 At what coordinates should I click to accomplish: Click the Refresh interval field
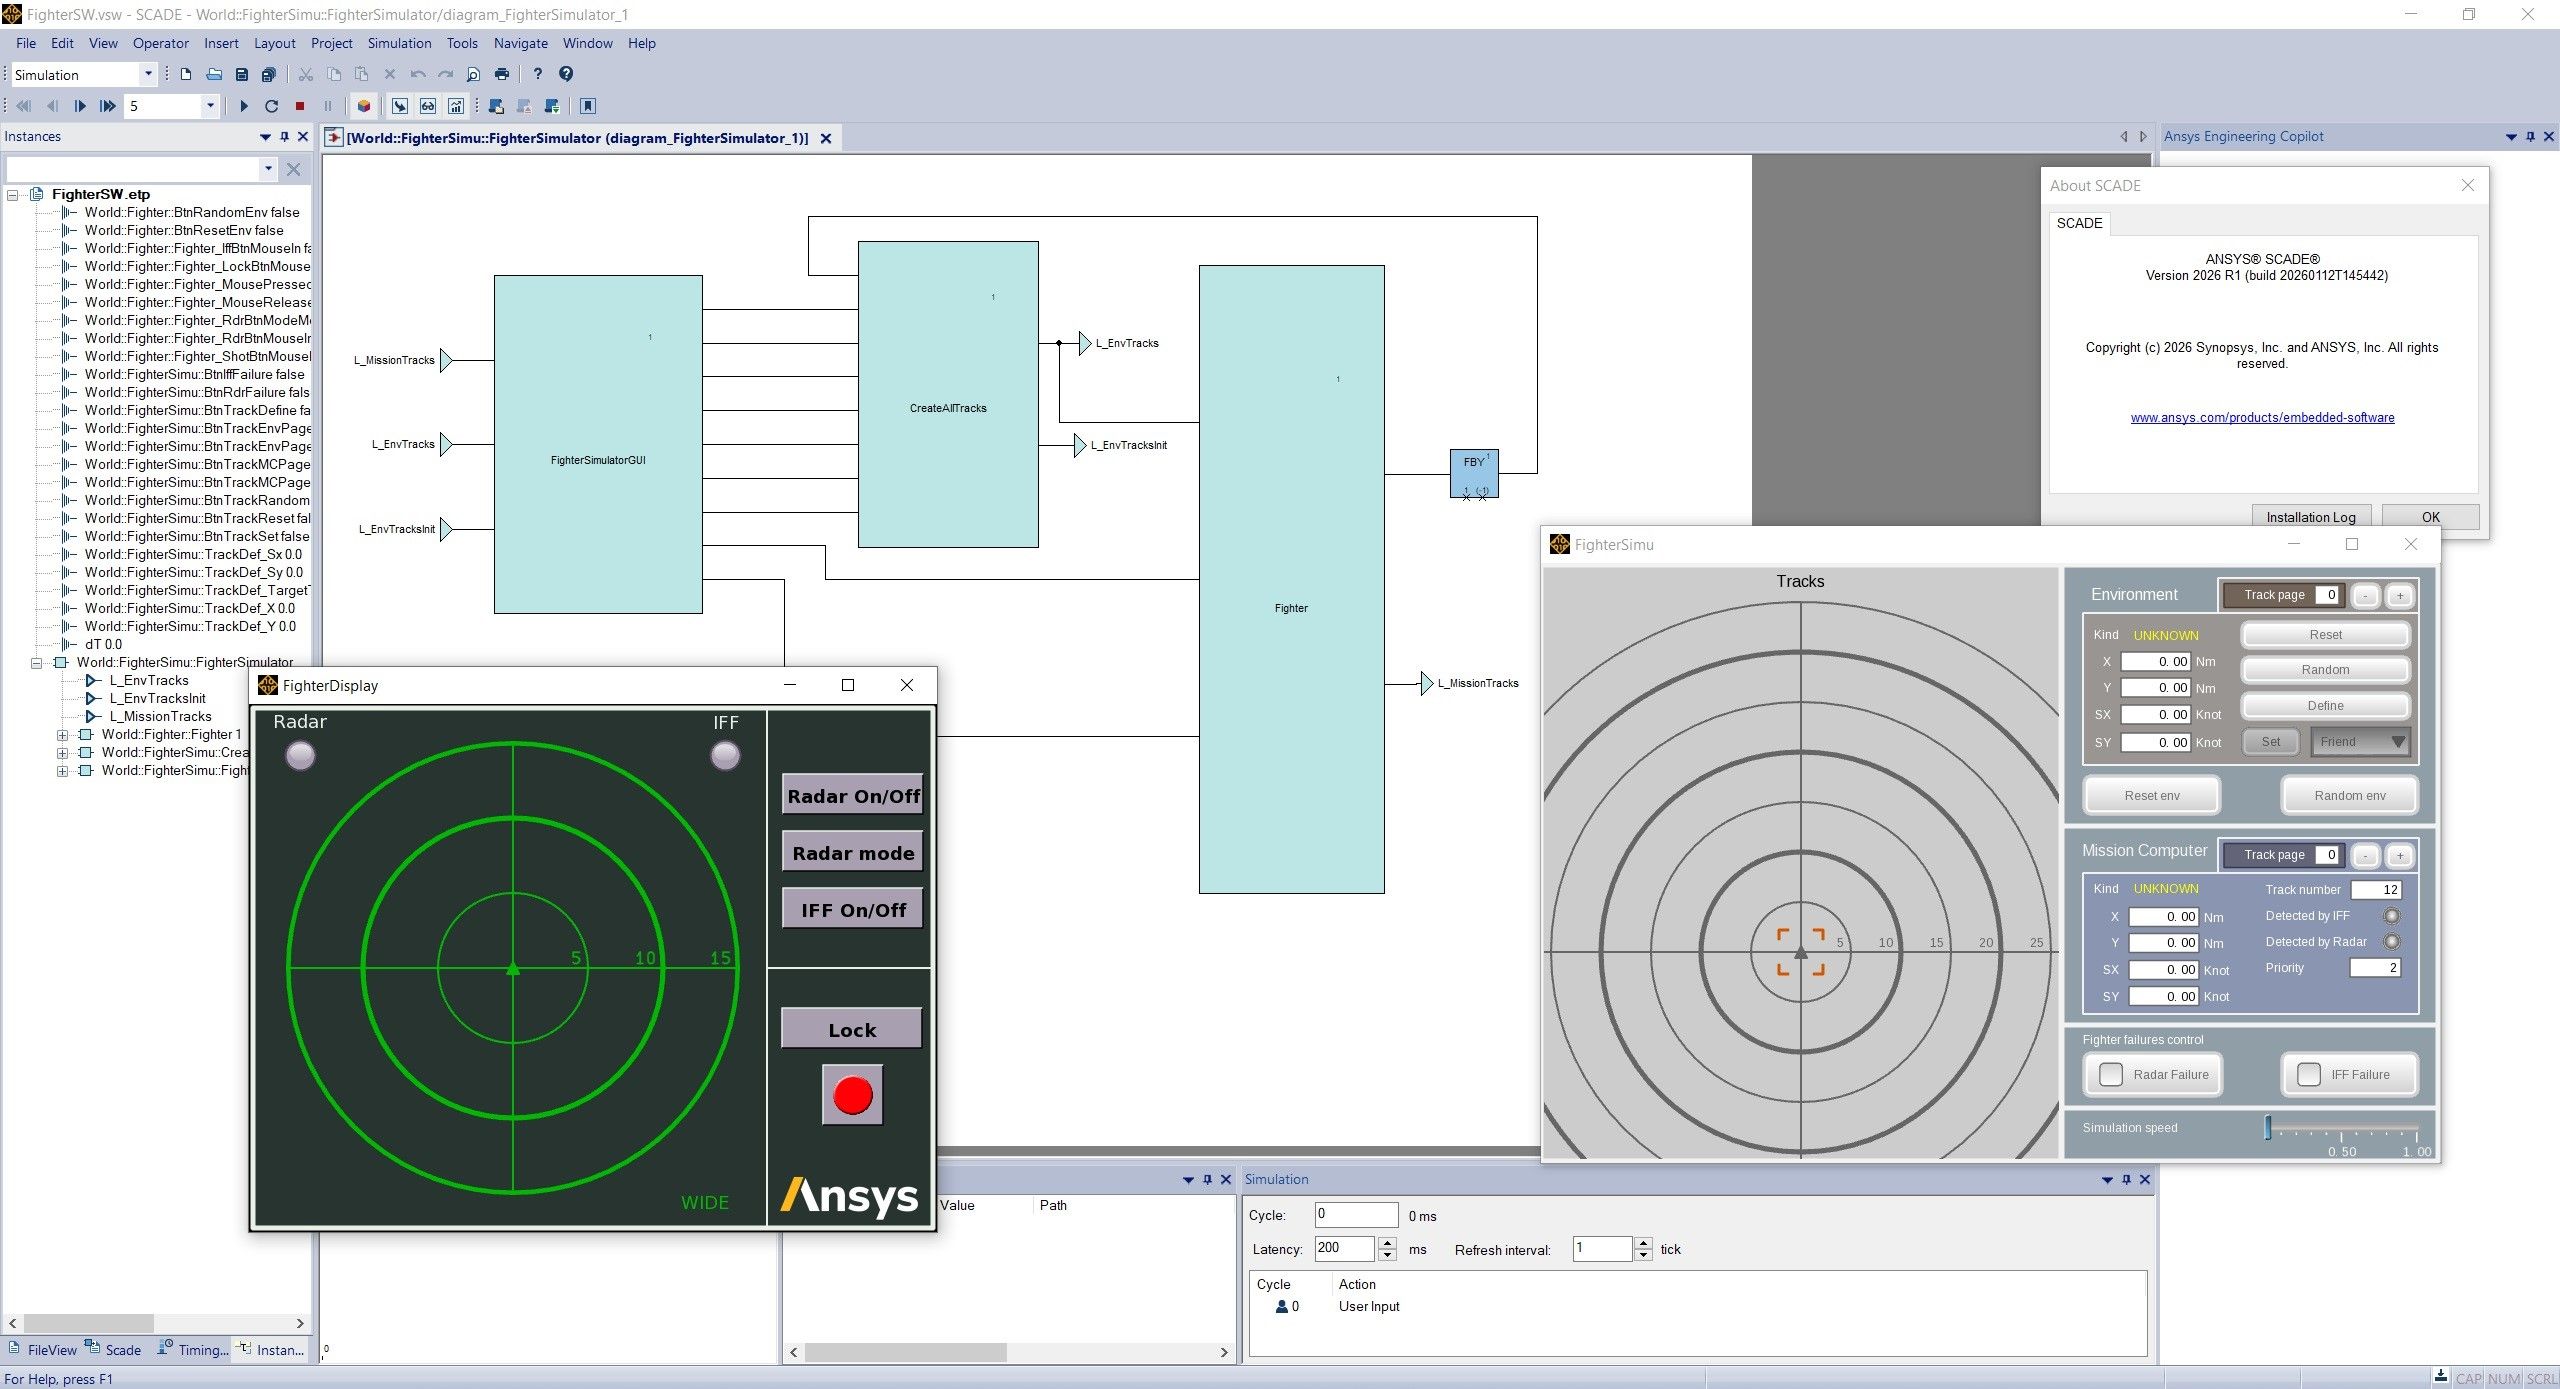tap(1603, 1249)
